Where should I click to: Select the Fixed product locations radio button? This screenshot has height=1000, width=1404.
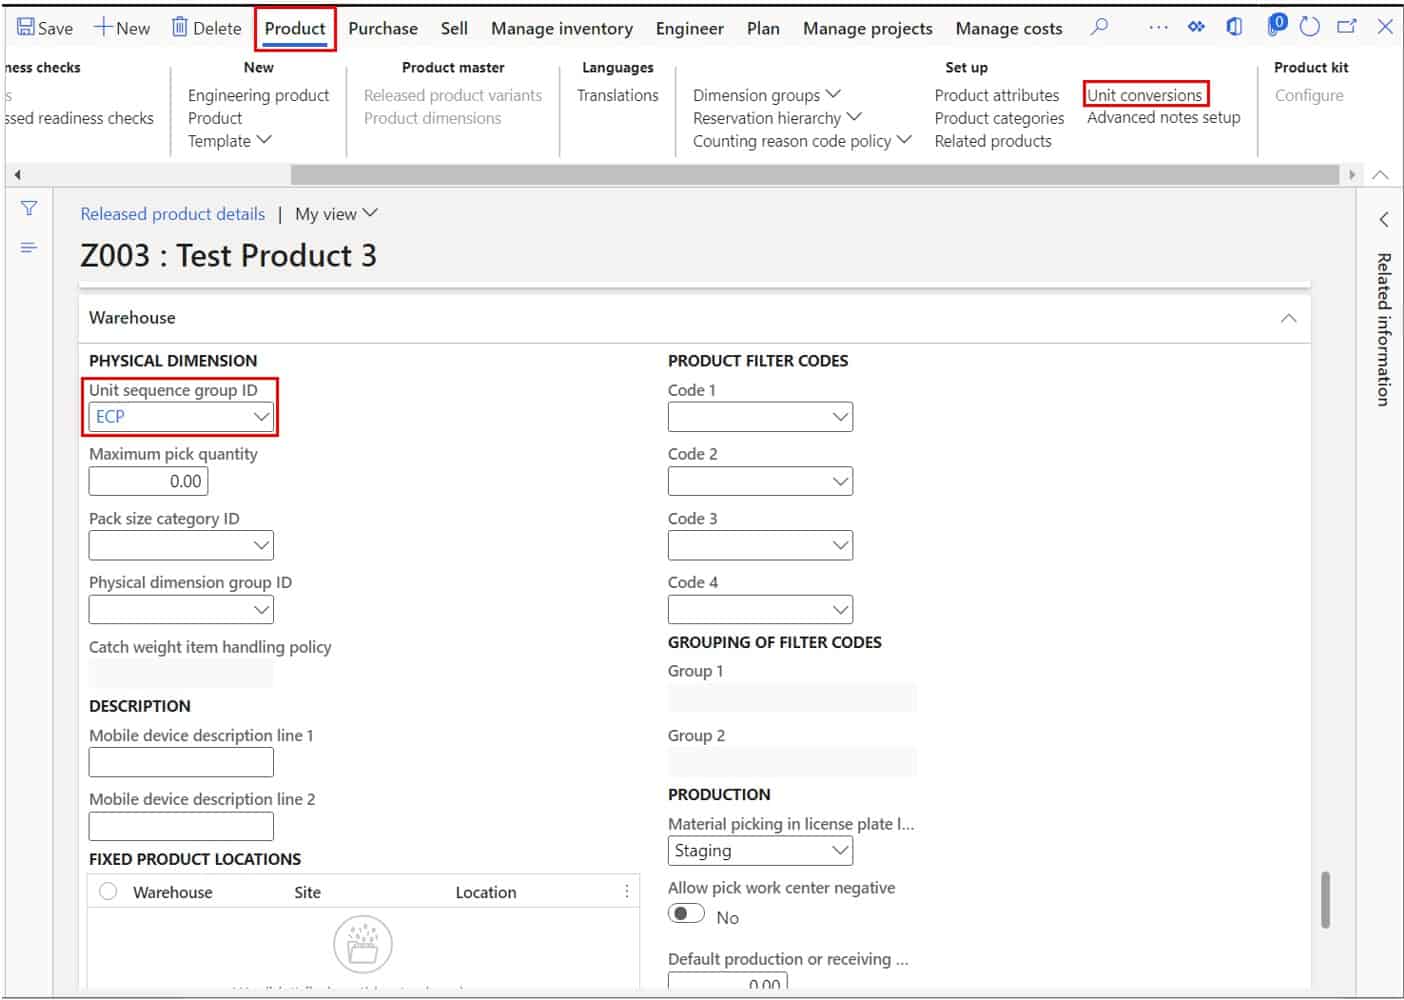(108, 891)
